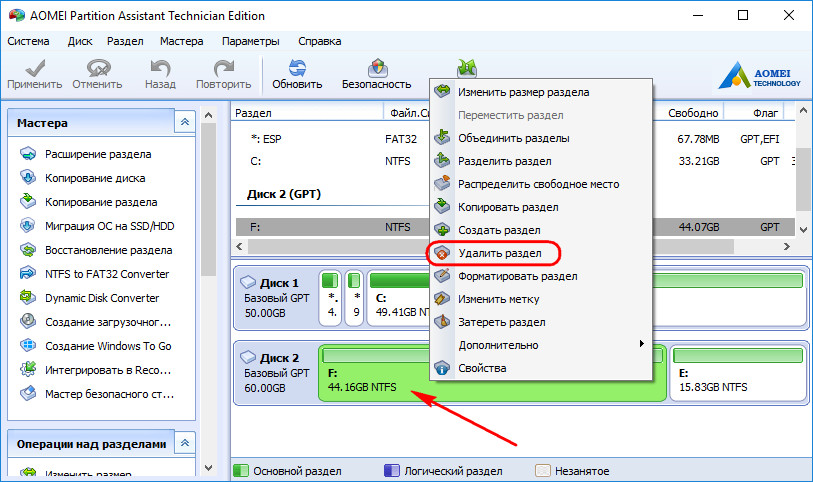Click the Apply (Применить) toolbar icon

point(34,72)
